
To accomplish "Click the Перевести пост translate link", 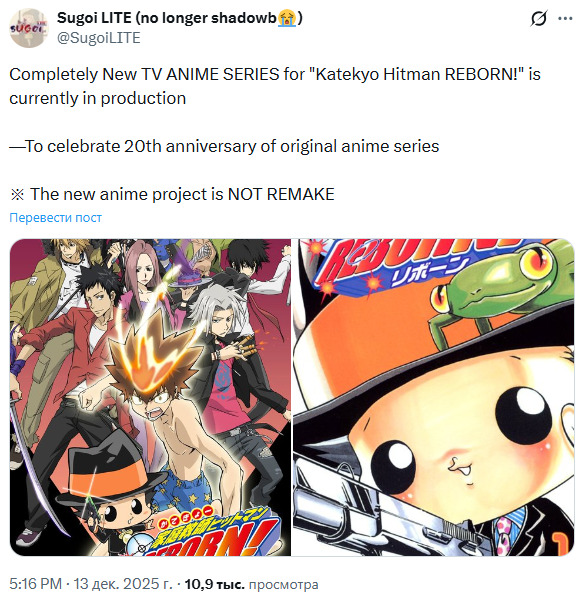I will pyautogui.click(x=55, y=217).
